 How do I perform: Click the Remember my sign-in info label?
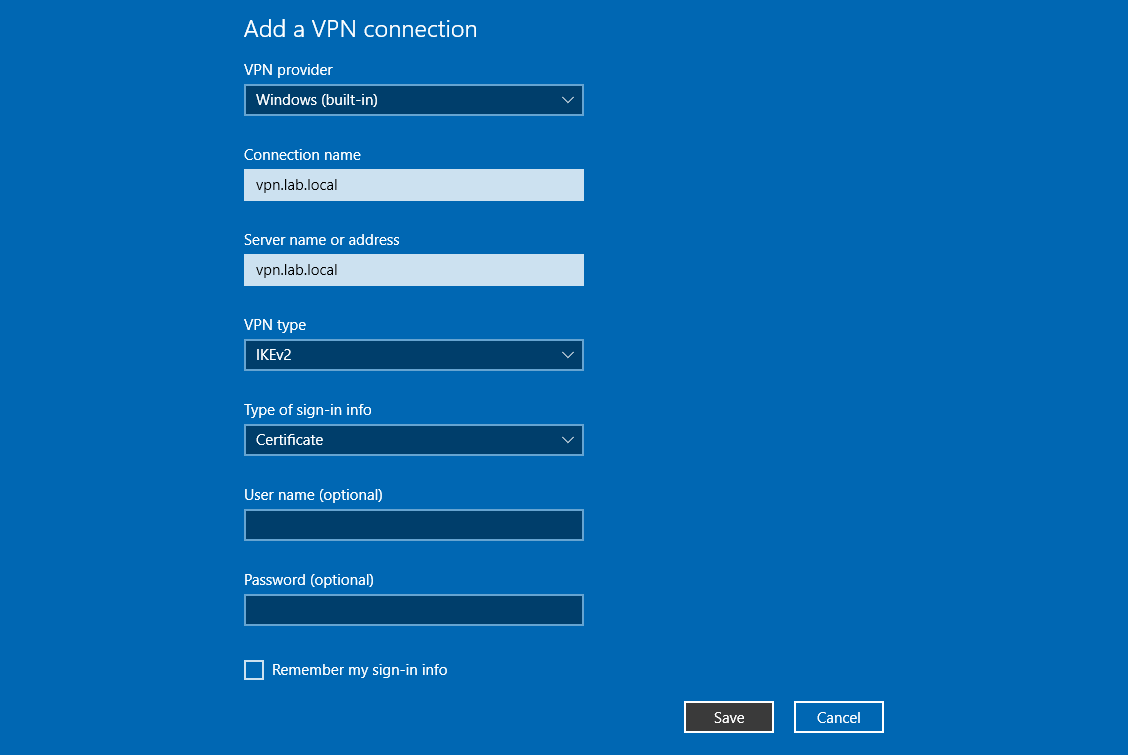(358, 670)
